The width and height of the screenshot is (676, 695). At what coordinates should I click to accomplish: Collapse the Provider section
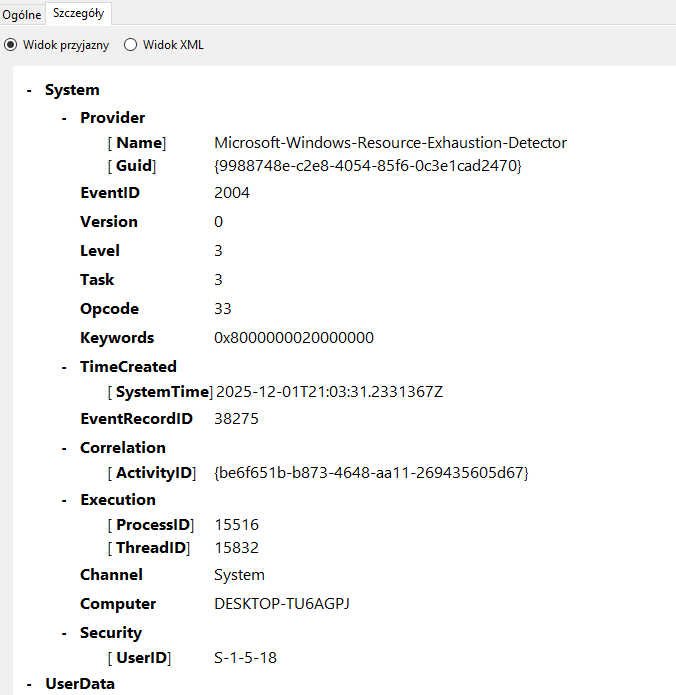click(x=65, y=118)
